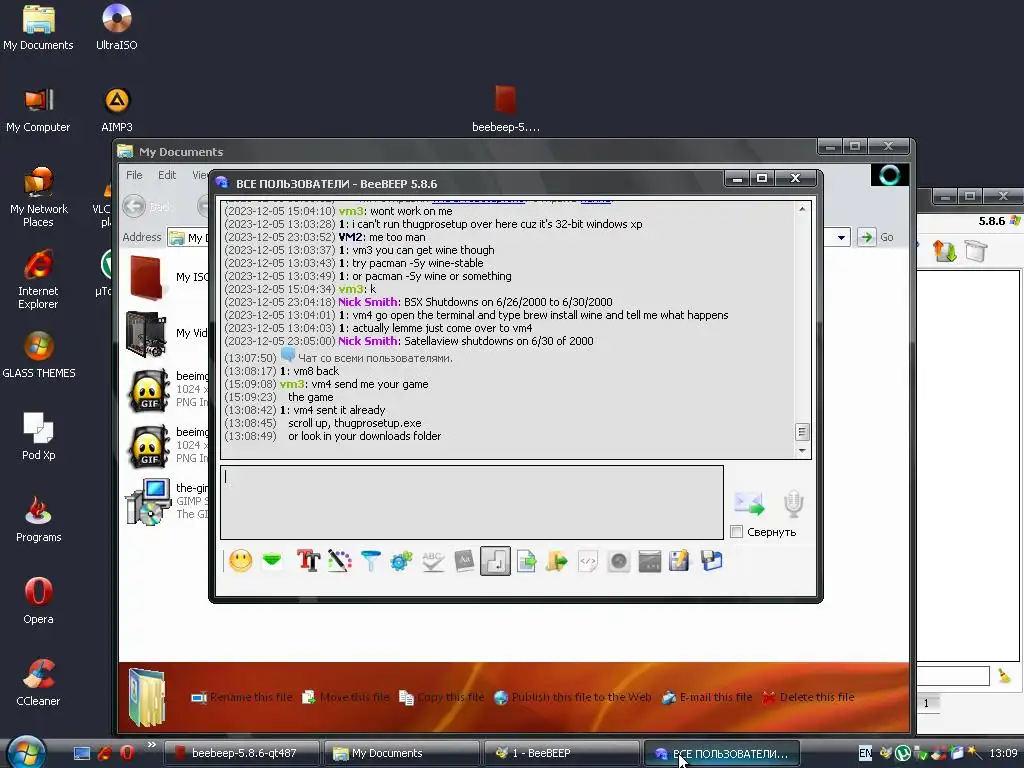
Task: Toggle ABC spell check icon
Action: click(x=433, y=561)
